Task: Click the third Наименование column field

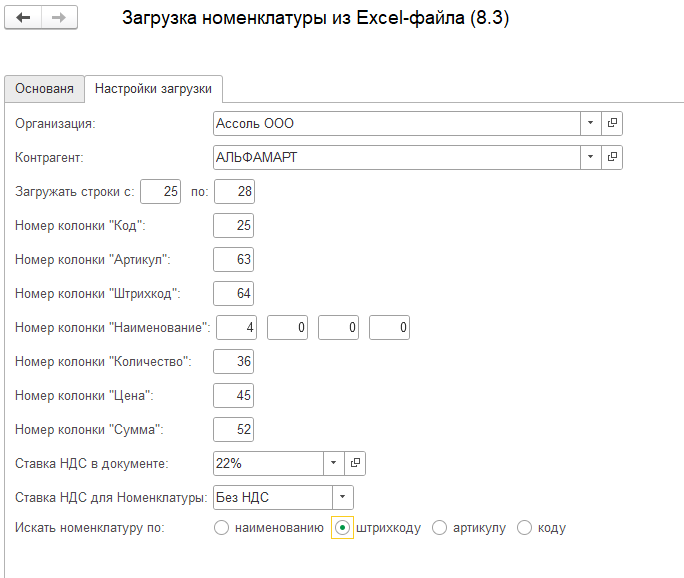Action: (339, 328)
